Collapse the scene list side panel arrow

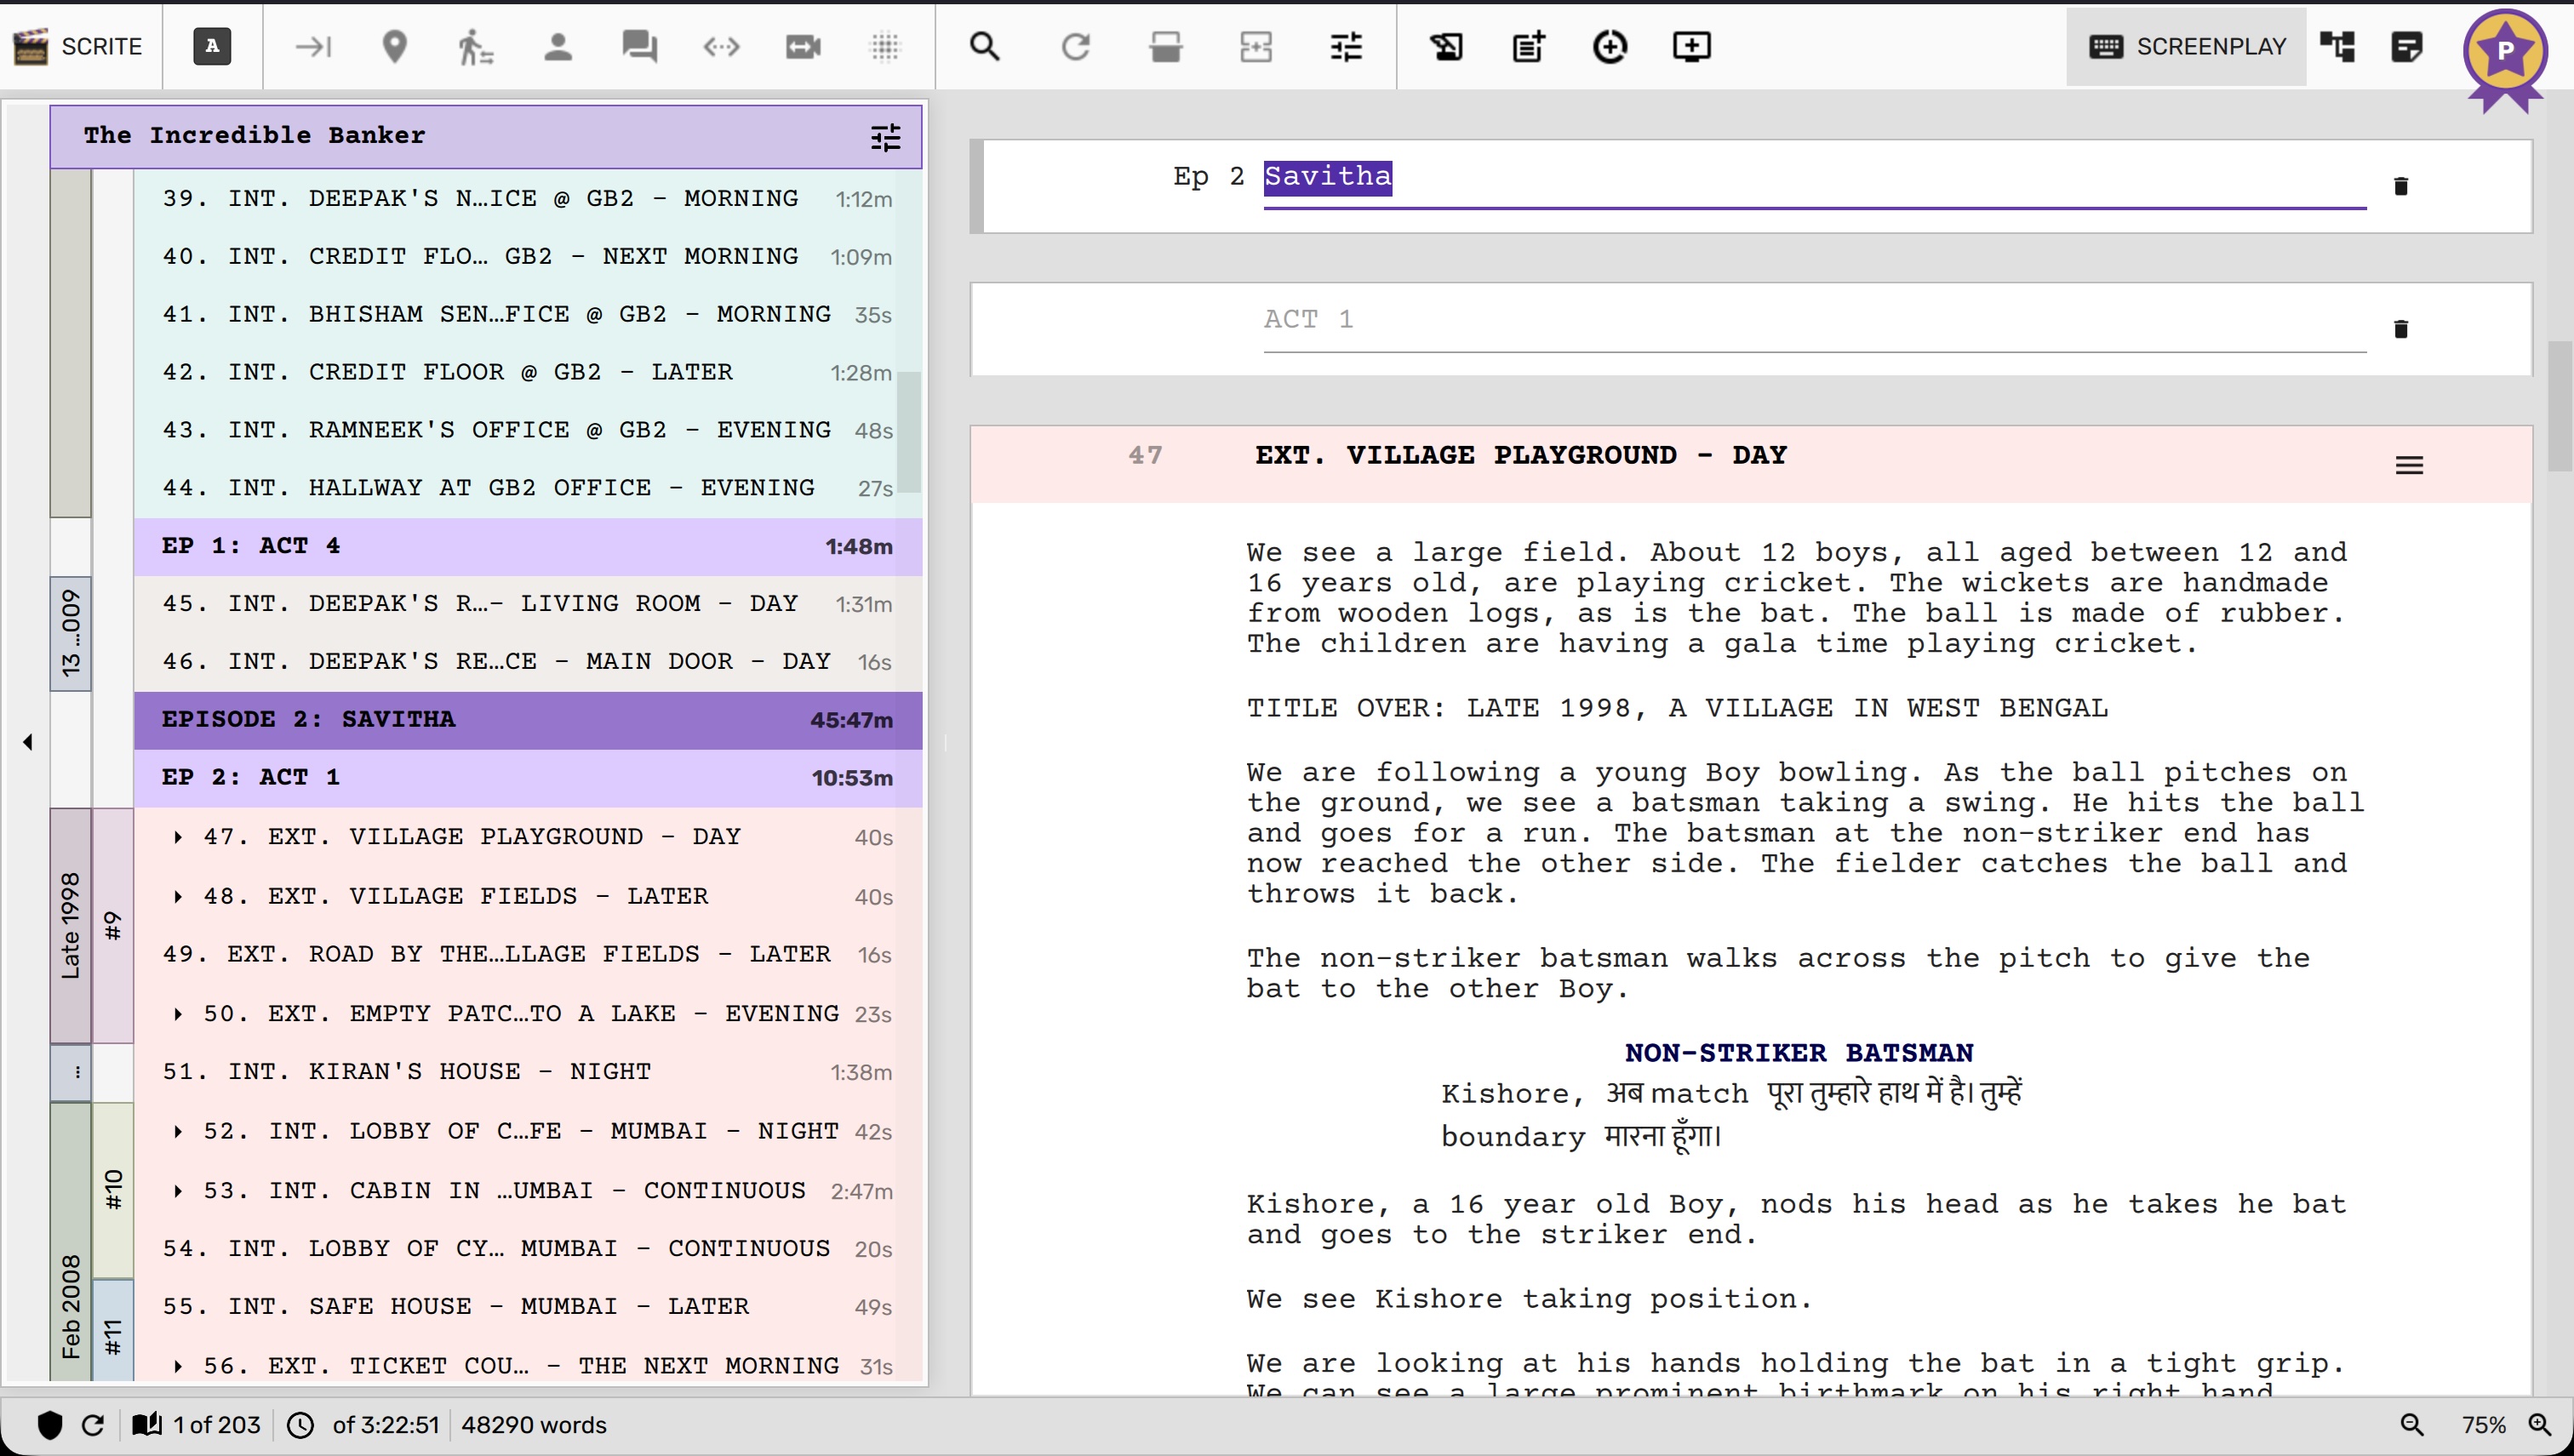pyautogui.click(x=27, y=742)
